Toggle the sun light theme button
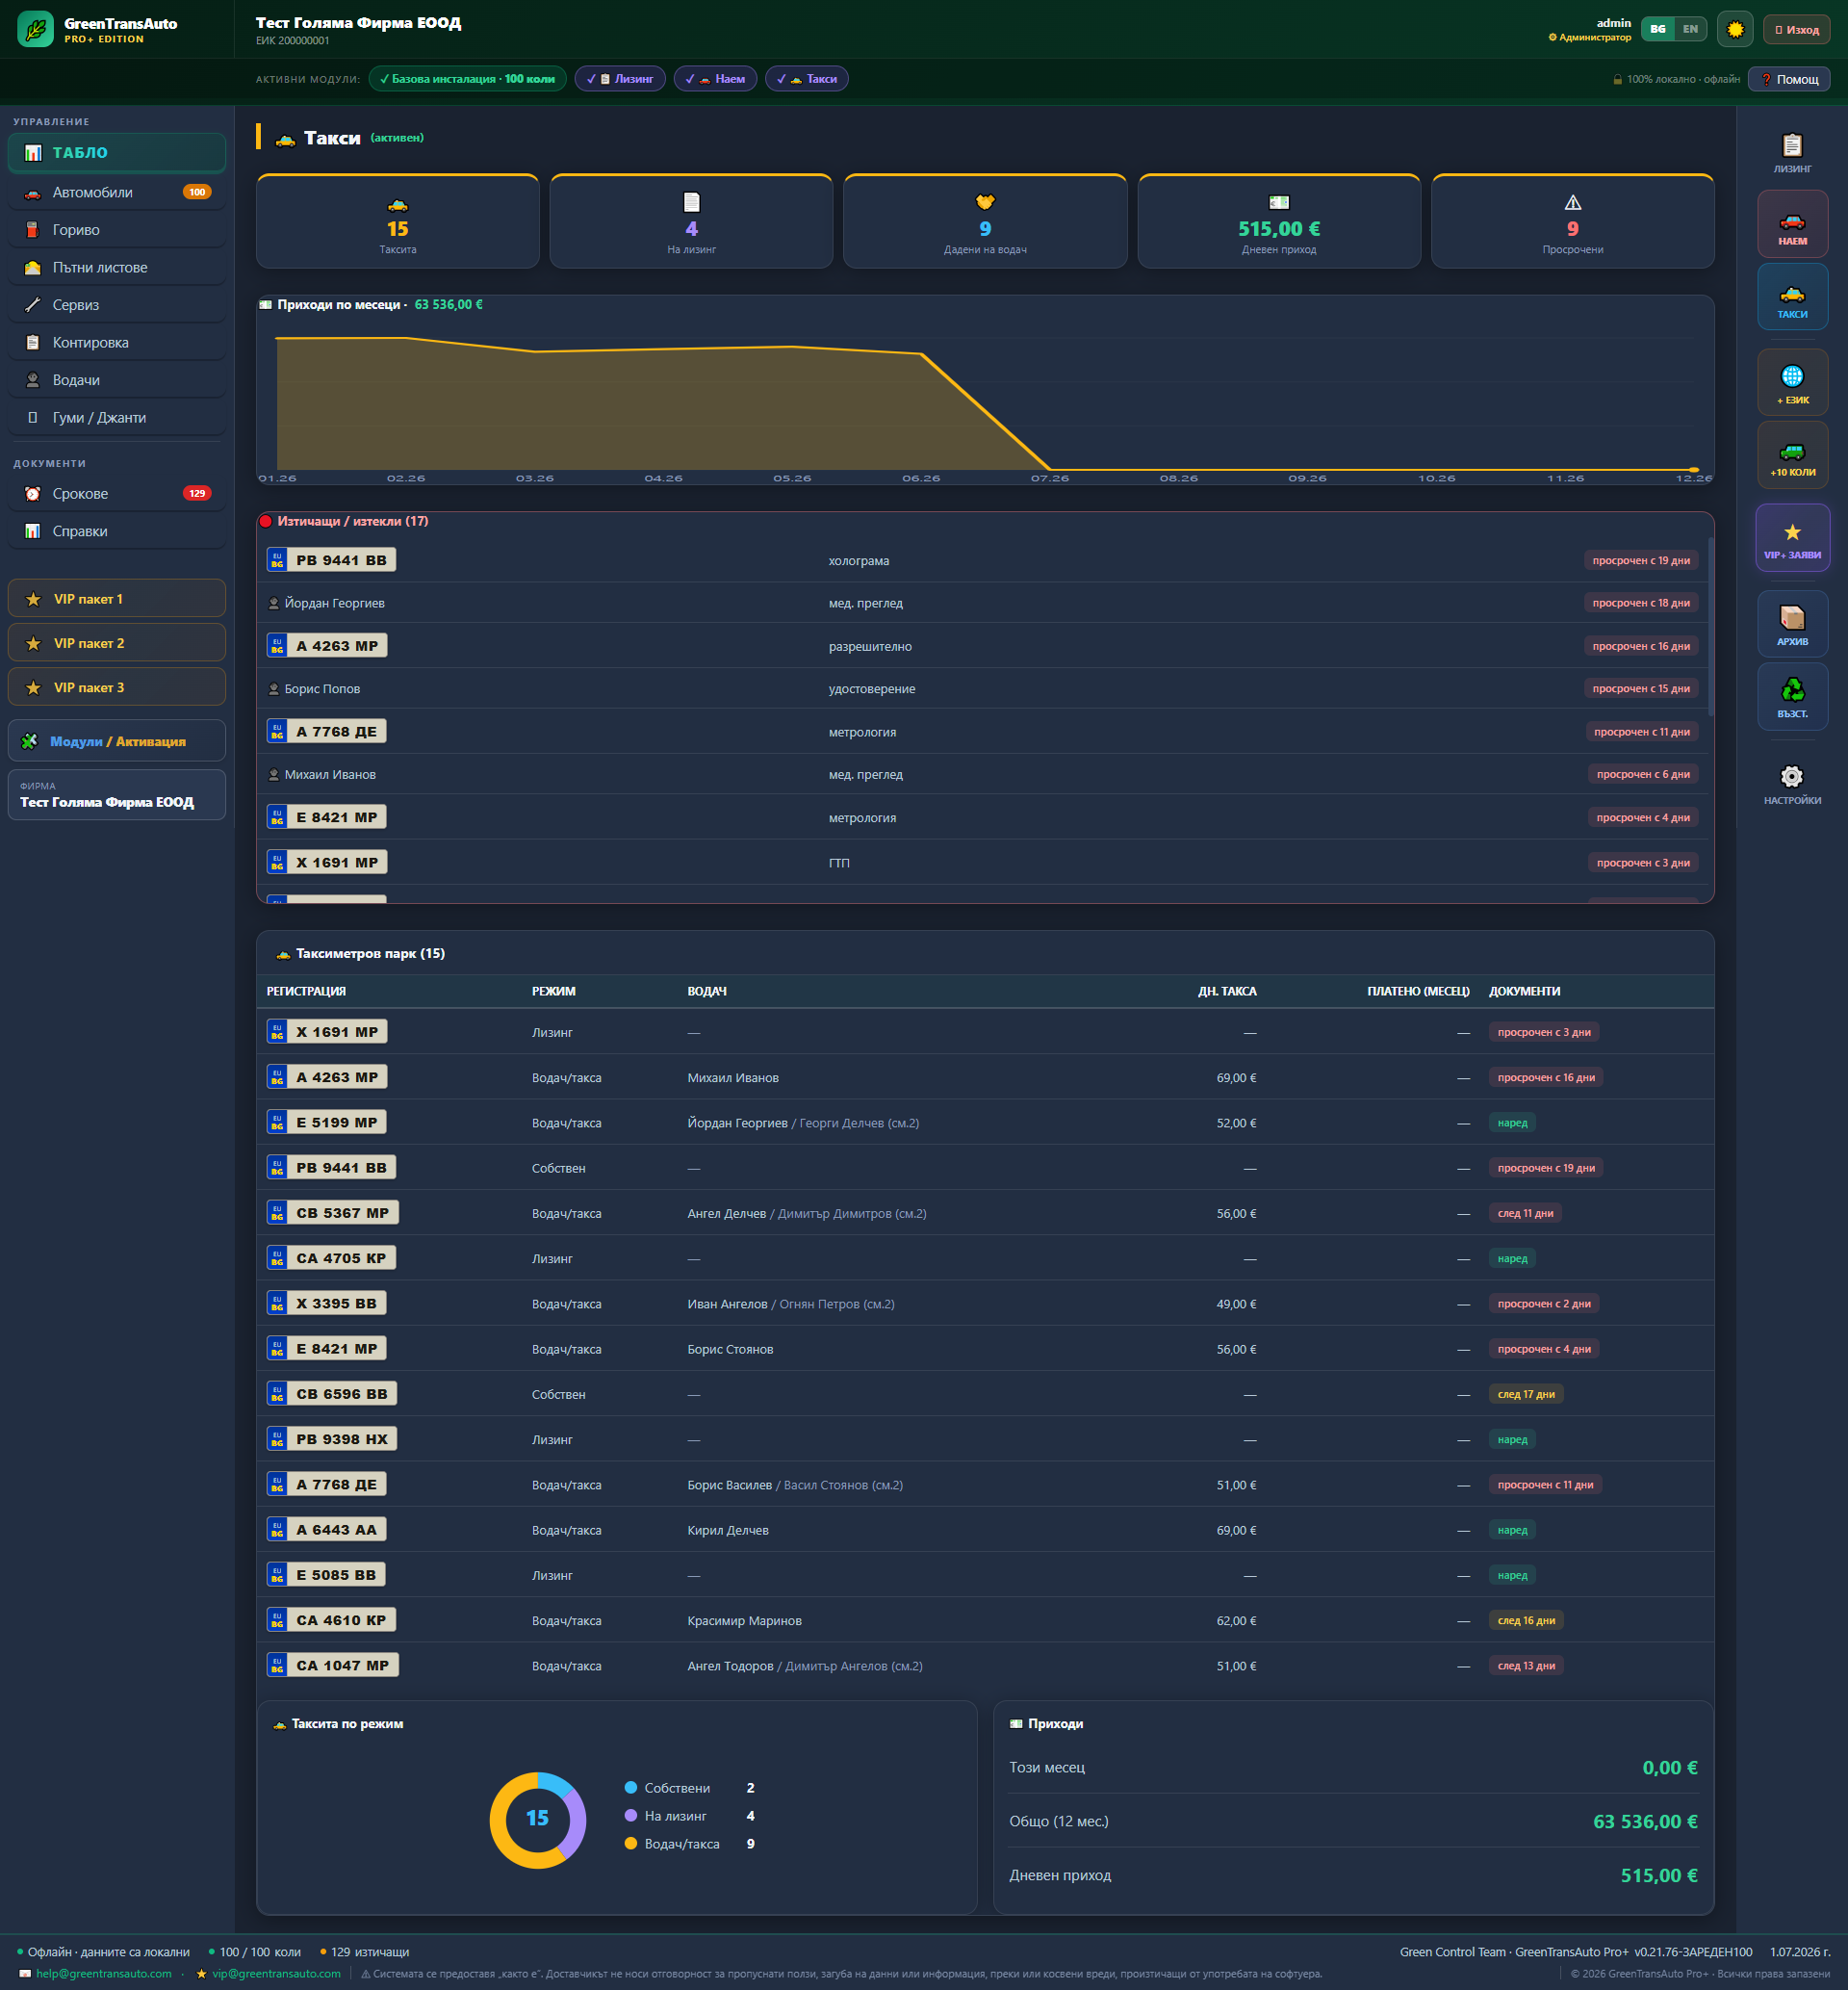 (1735, 29)
